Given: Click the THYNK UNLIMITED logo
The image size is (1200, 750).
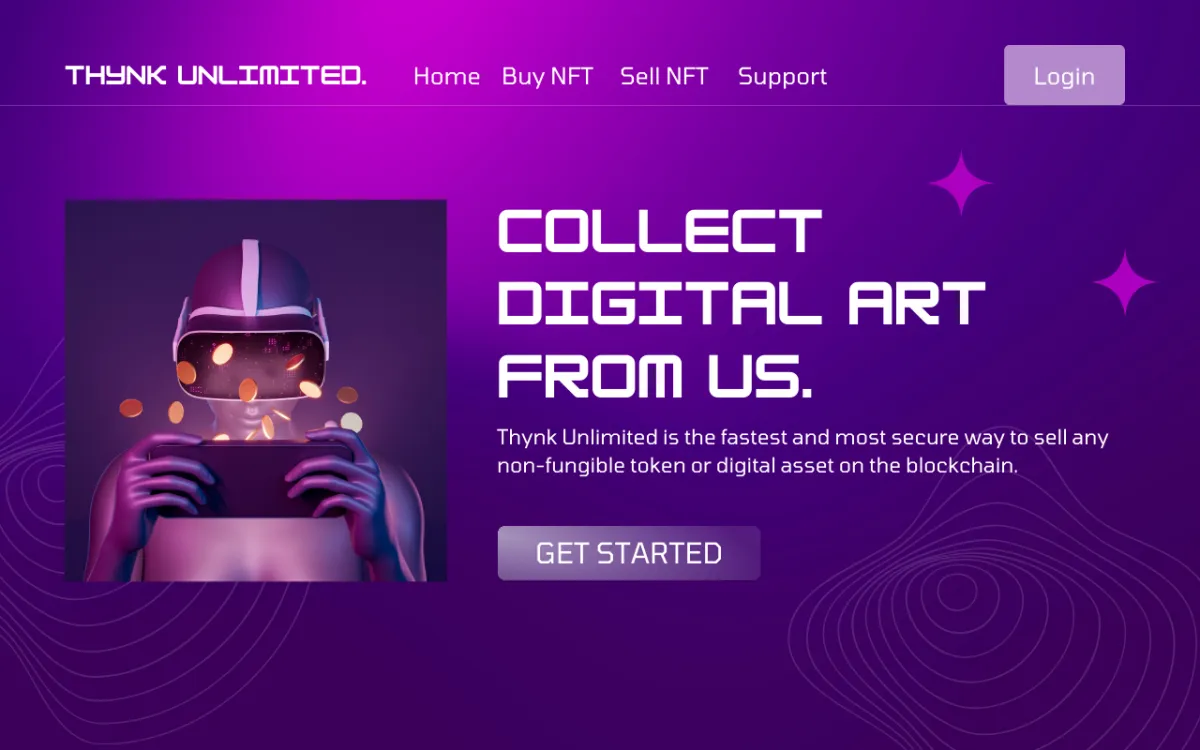Looking at the screenshot, I should coord(216,76).
